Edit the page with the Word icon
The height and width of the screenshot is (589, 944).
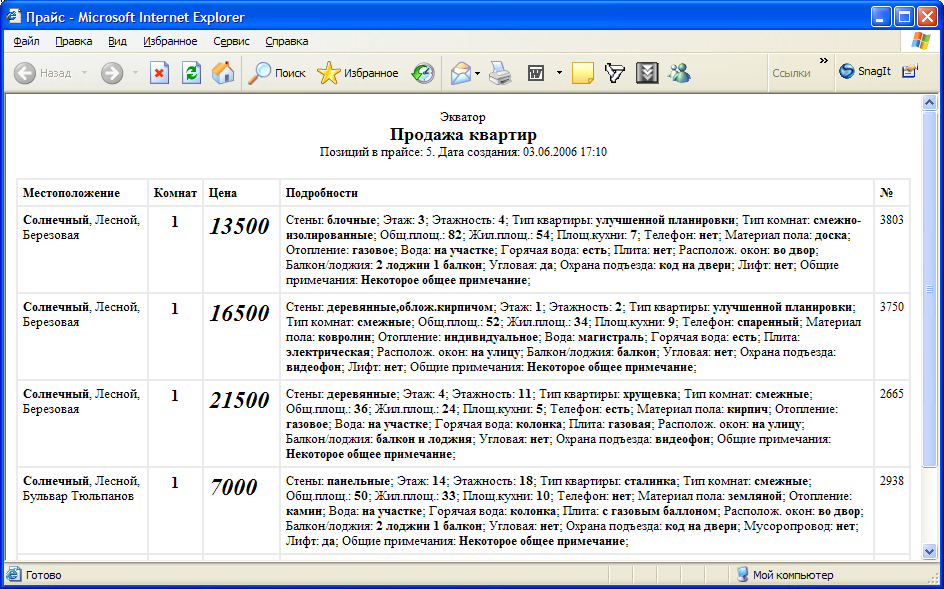[536, 73]
